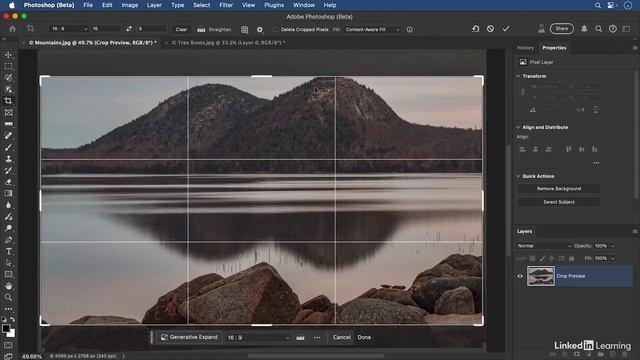This screenshot has height=360, width=640.
Task: Open the Layer menu
Action: (154, 5)
